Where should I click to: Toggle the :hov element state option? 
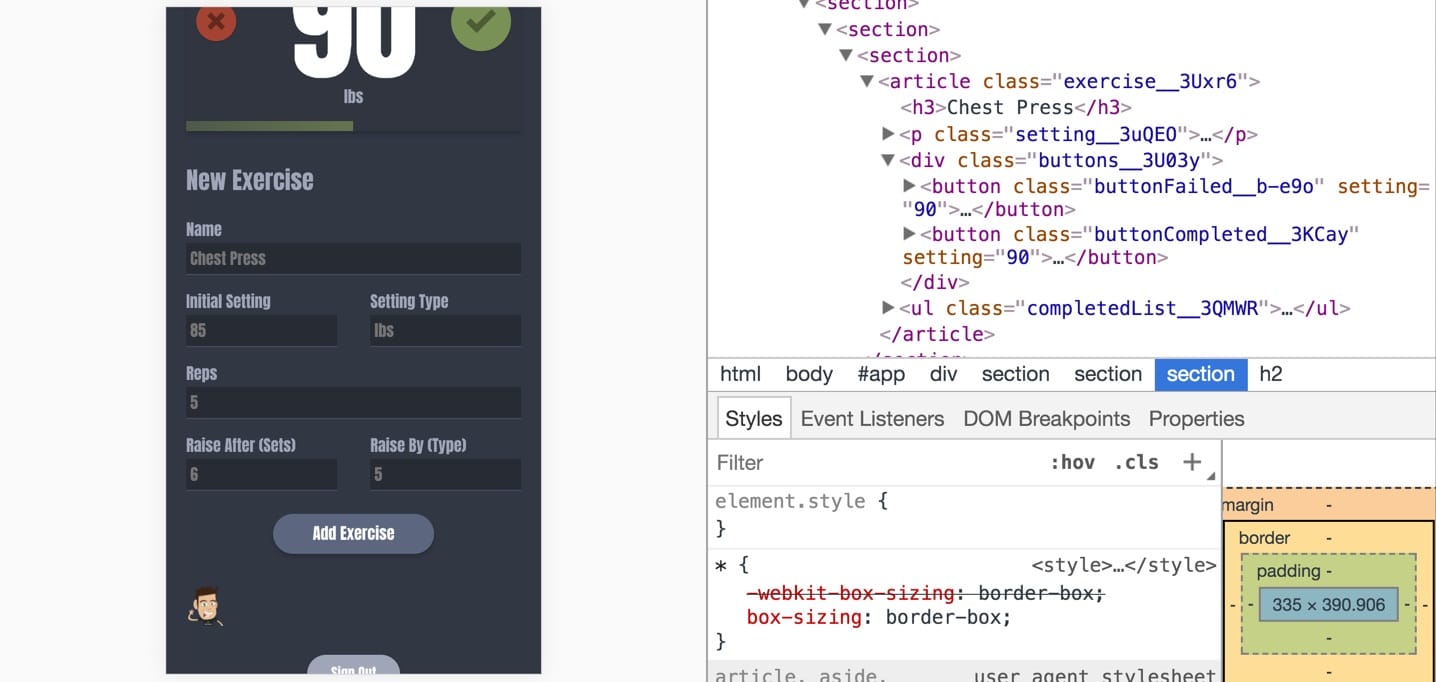[1072, 462]
